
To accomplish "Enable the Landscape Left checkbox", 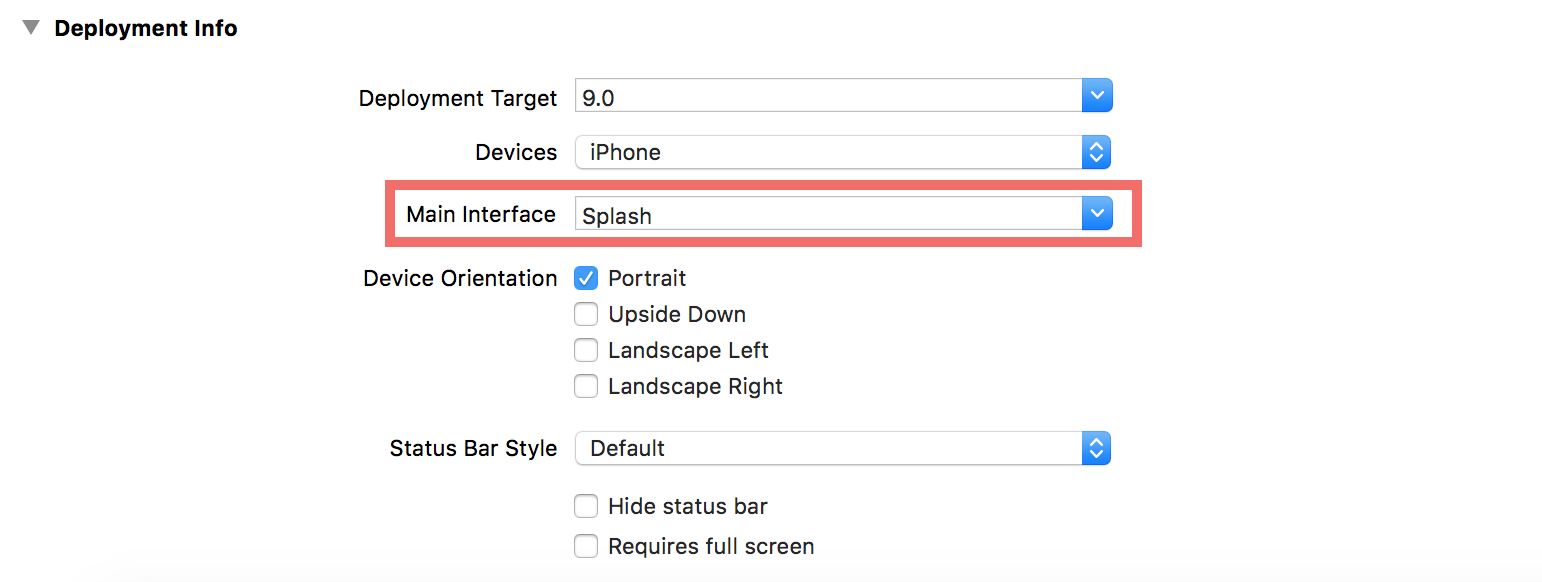I will point(586,350).
